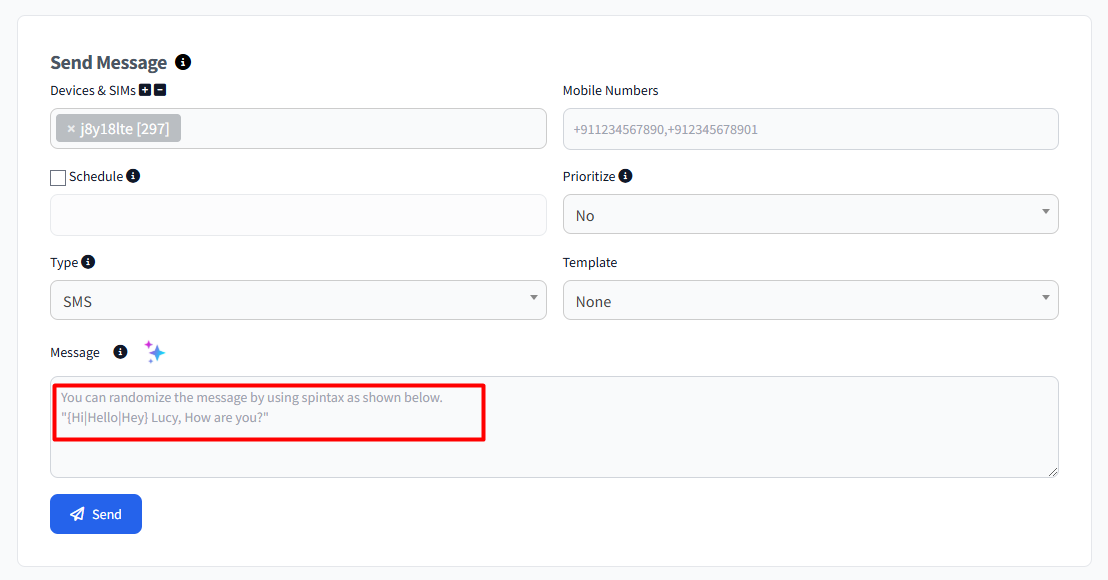
Task: Open the AI sparkle message generator
Action: click(x=154, y=351)
